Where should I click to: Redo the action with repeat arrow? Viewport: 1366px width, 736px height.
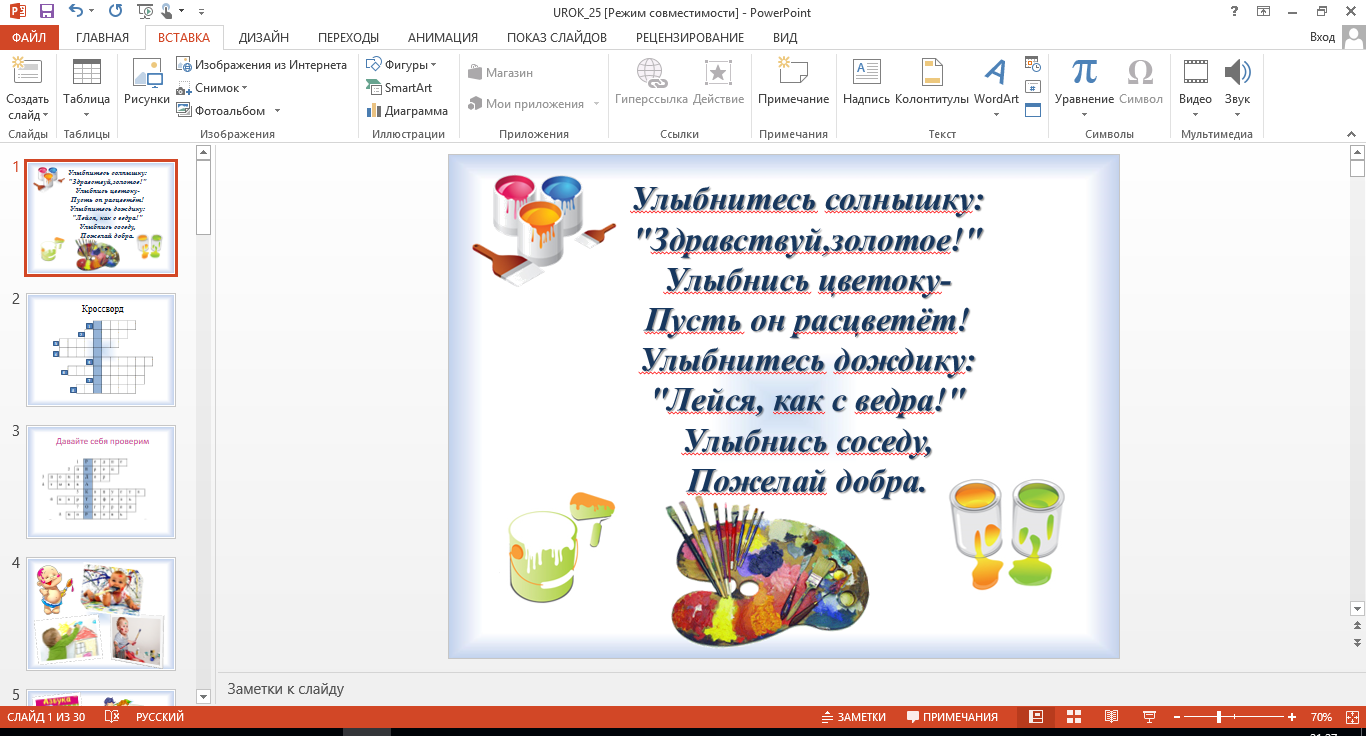click(x=115, y=12)
